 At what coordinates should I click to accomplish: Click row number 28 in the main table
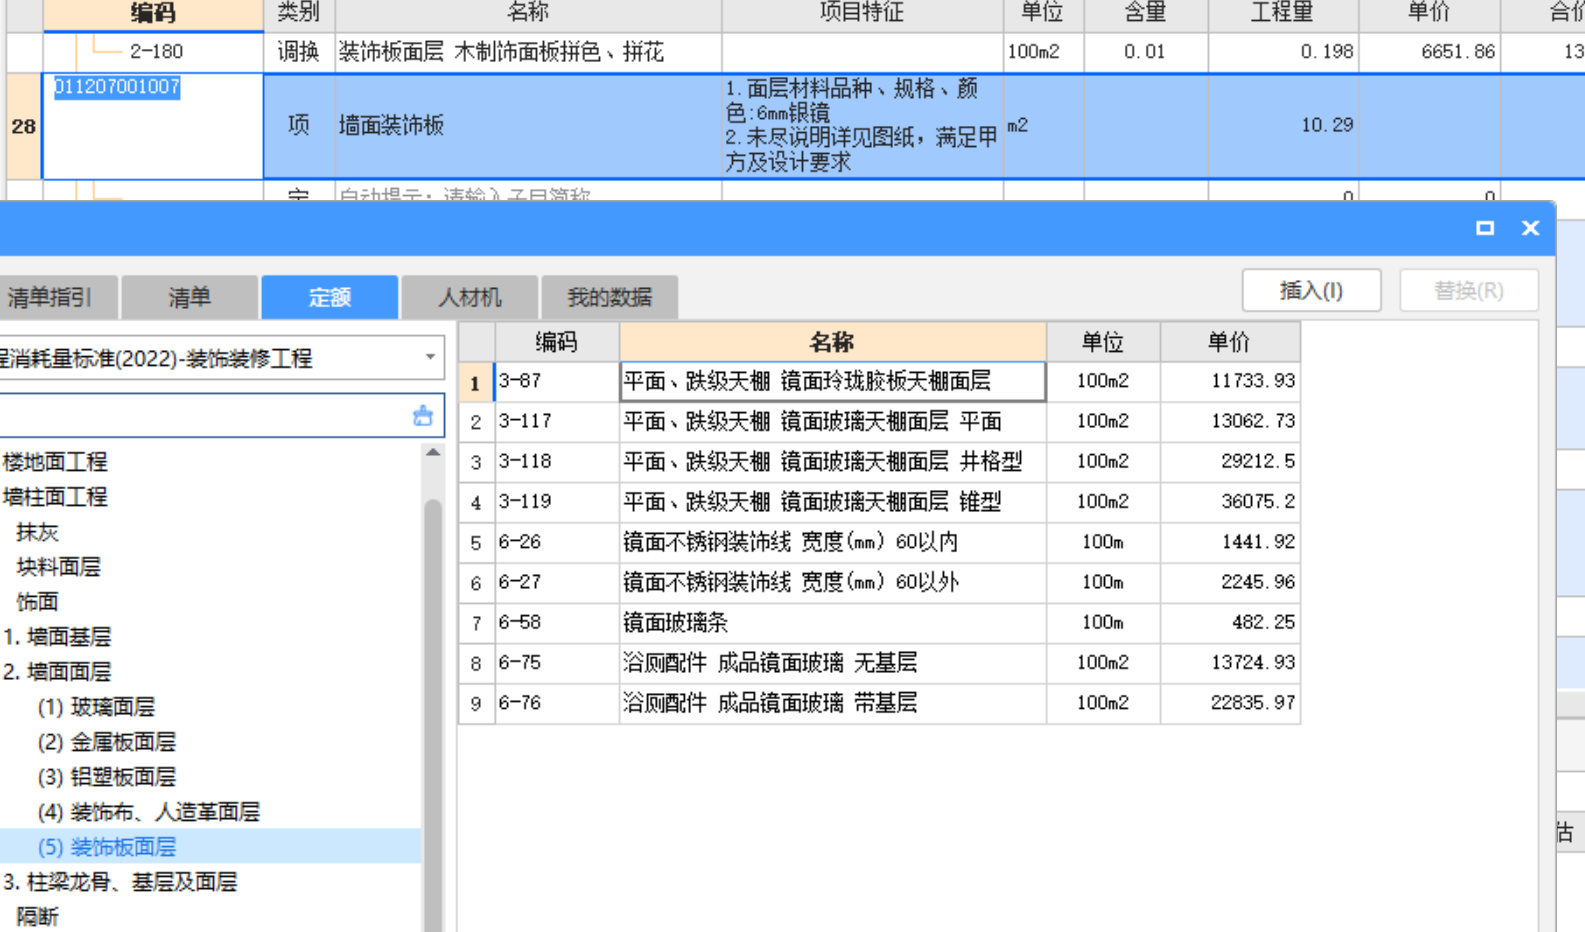click(x=23, y=126)
